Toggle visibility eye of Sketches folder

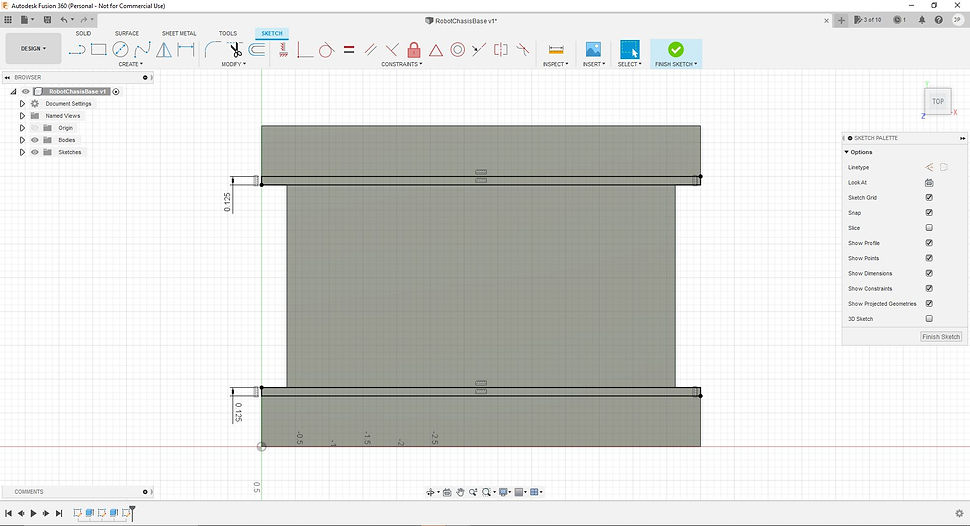click(35, 152)
